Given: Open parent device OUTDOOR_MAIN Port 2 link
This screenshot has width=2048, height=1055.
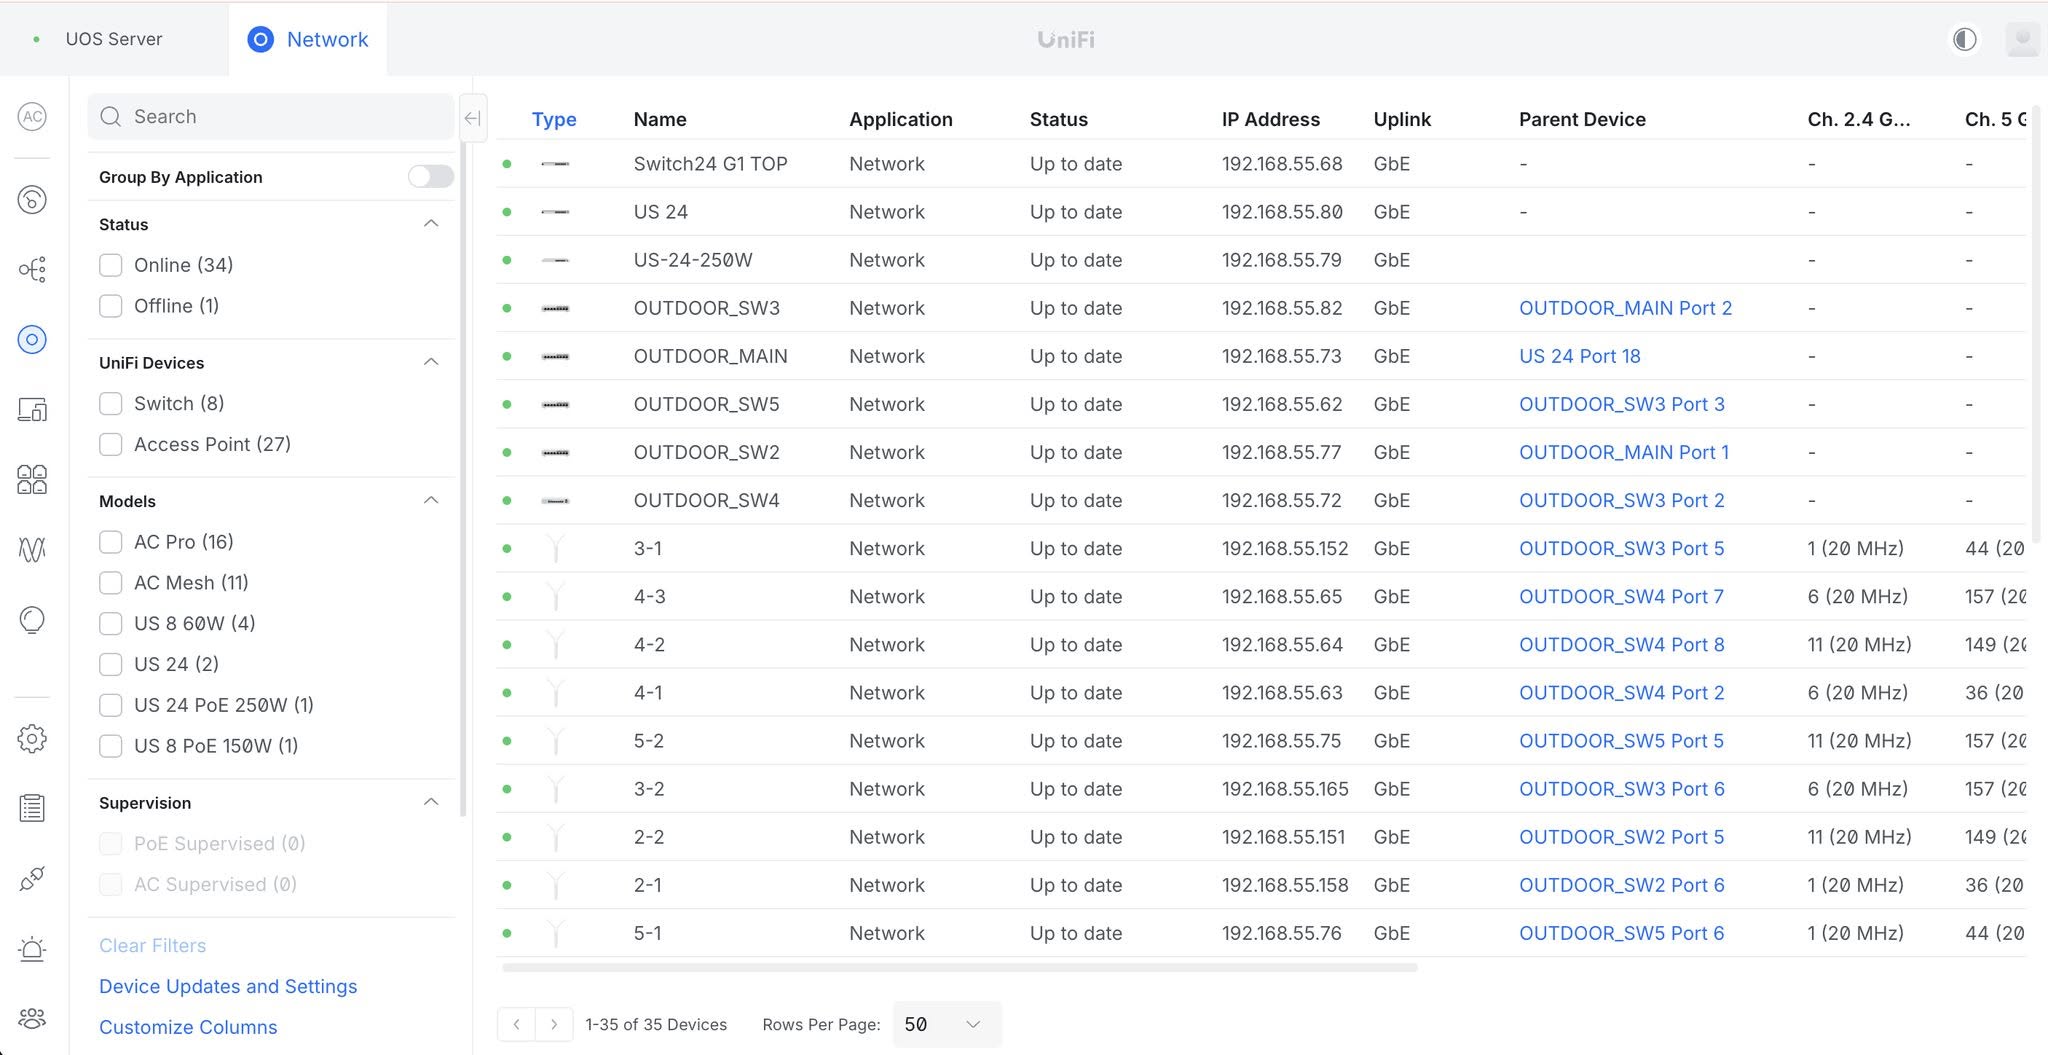Looking at the screenshot, I should [1625, 308].
